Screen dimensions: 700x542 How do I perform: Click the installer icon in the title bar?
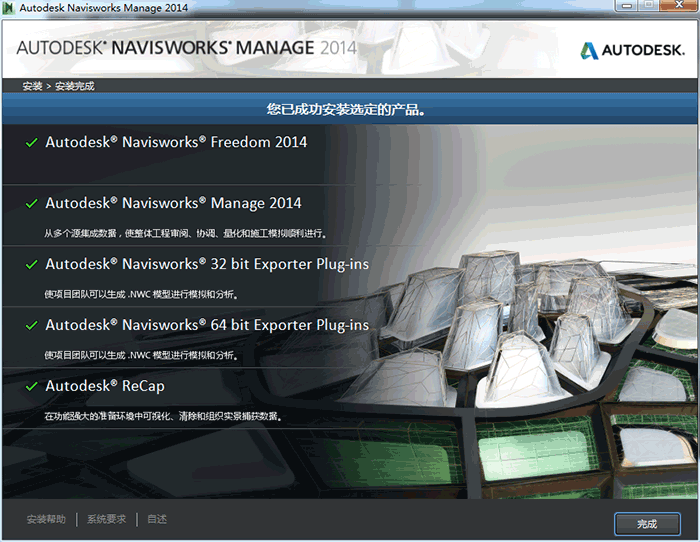[x=10, y=7]
